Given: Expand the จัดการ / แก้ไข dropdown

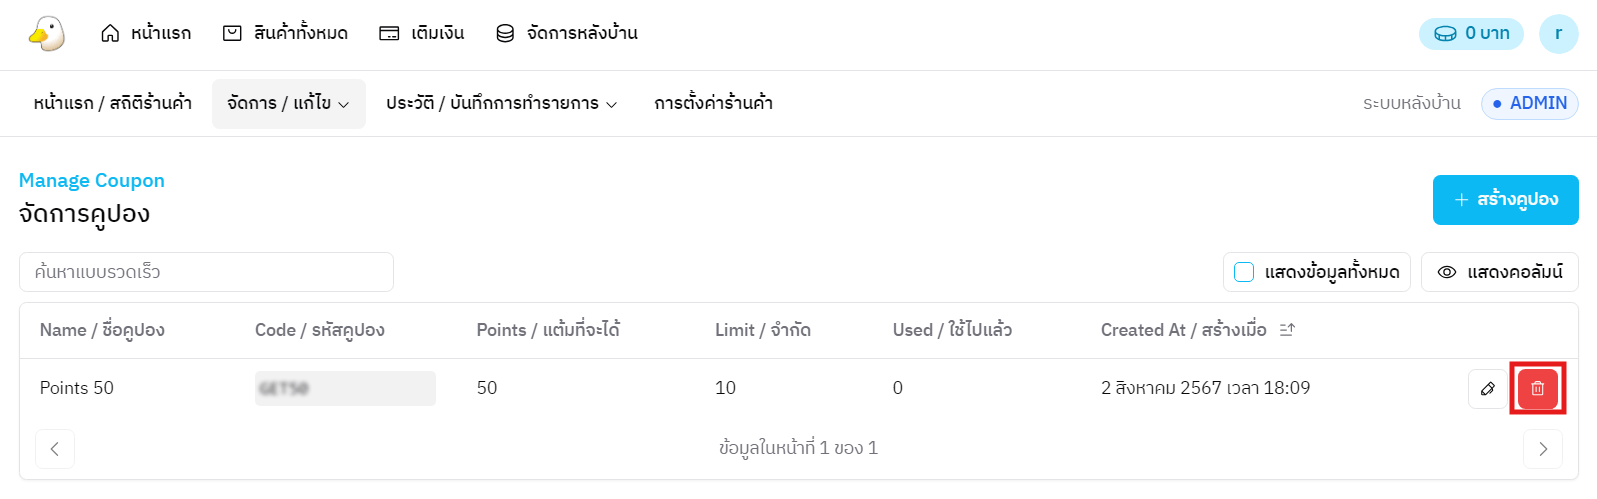Looking at the screenshot, I should pos(288,104).
